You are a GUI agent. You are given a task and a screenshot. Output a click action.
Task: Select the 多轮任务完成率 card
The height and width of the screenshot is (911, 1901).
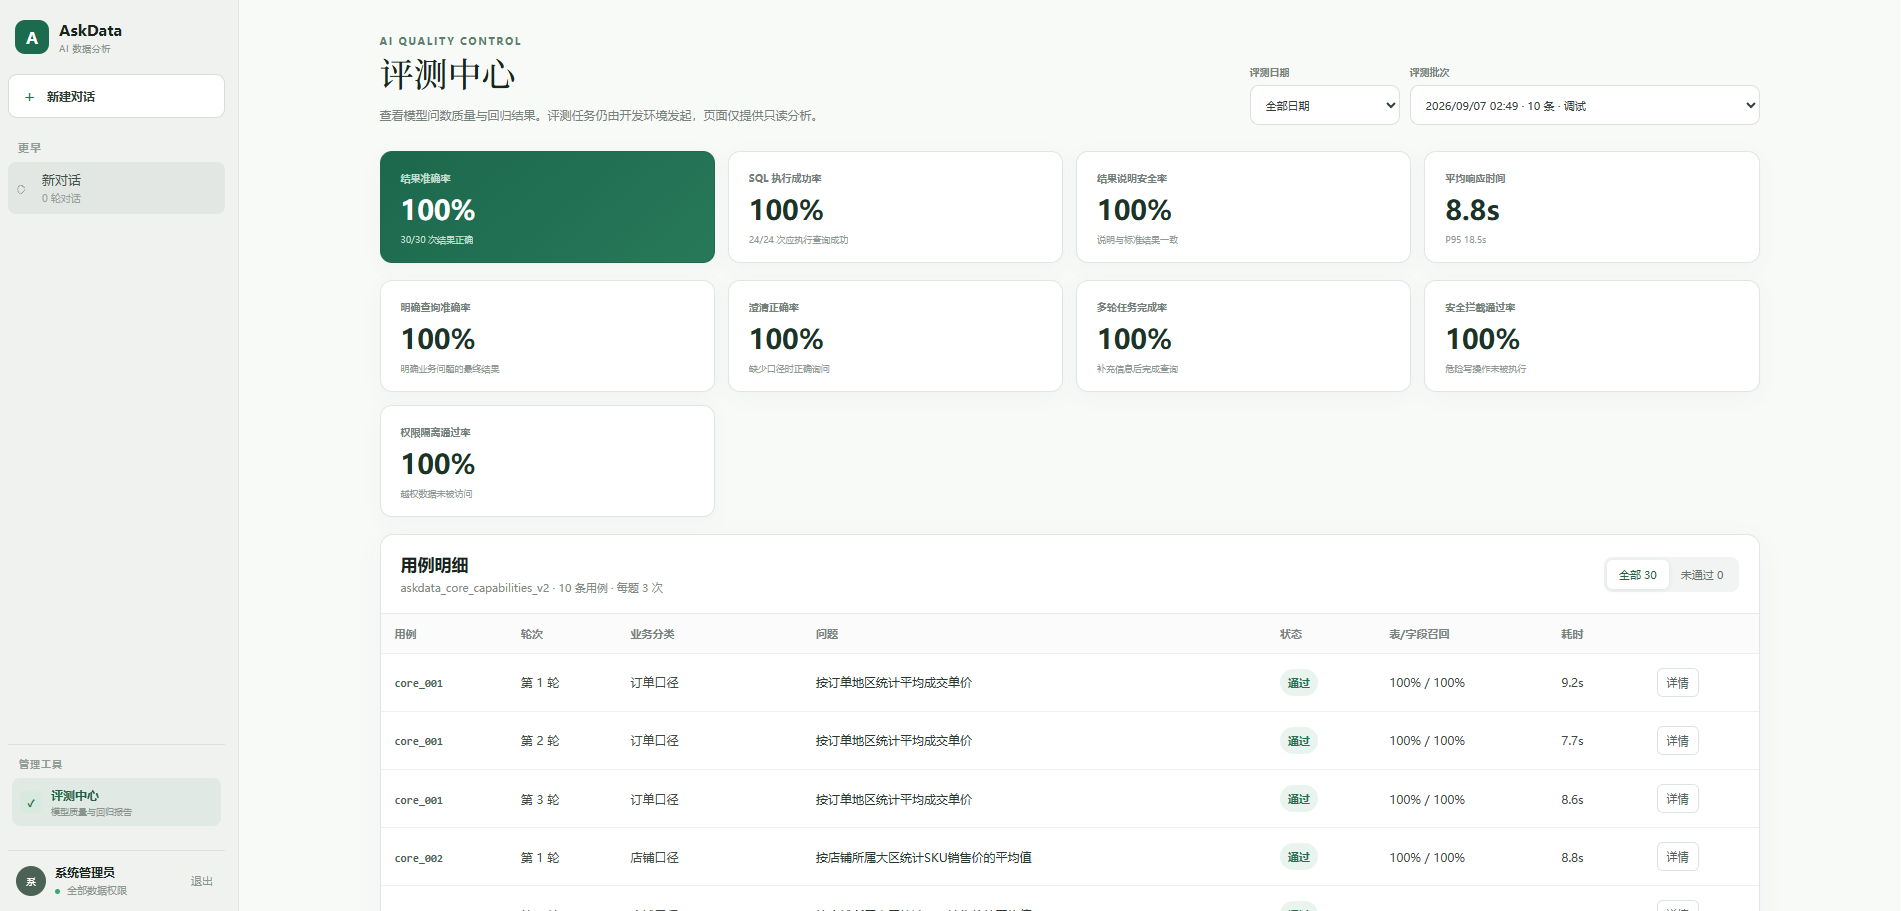click(x=1243, y=336)
